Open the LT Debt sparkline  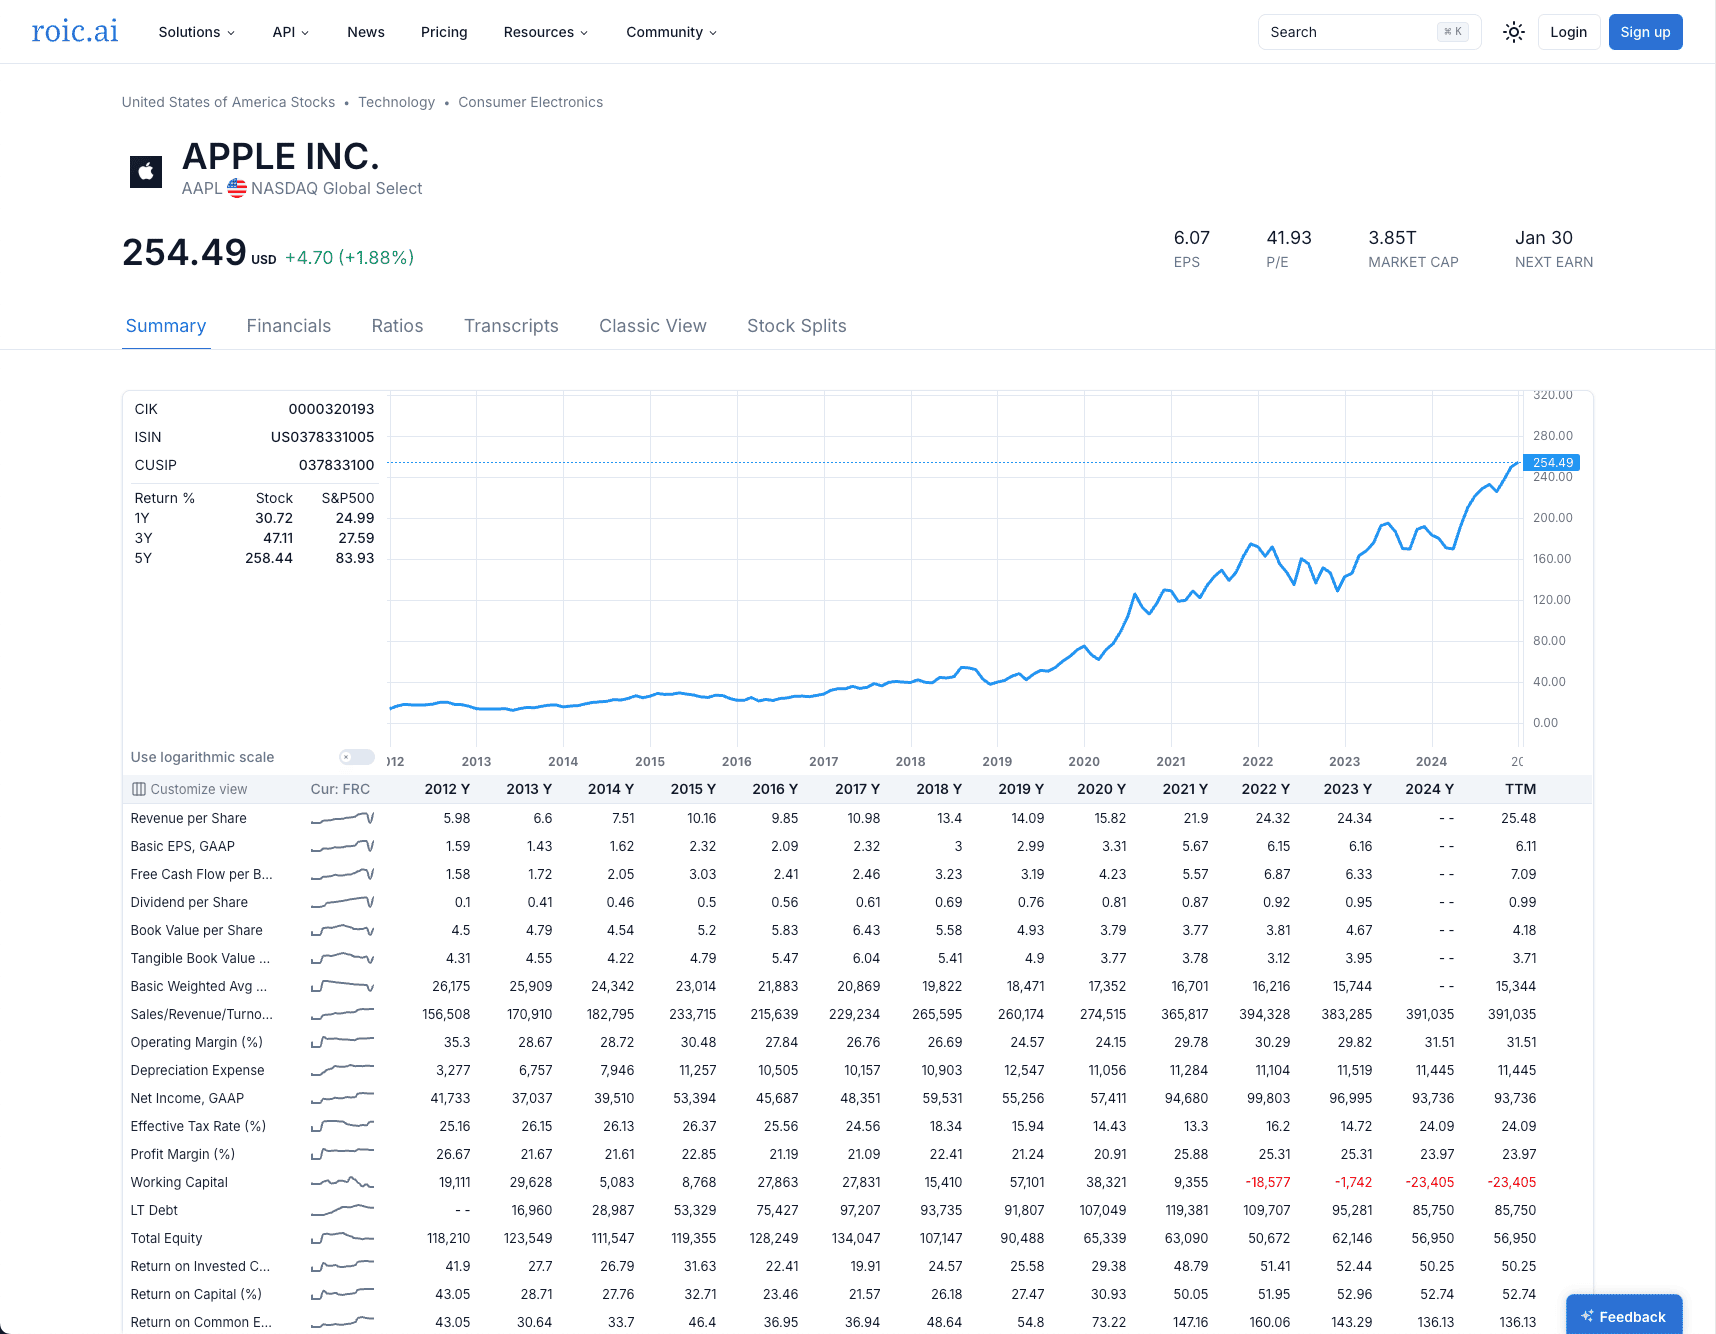pyautogui.click(x=342, y=1210)
